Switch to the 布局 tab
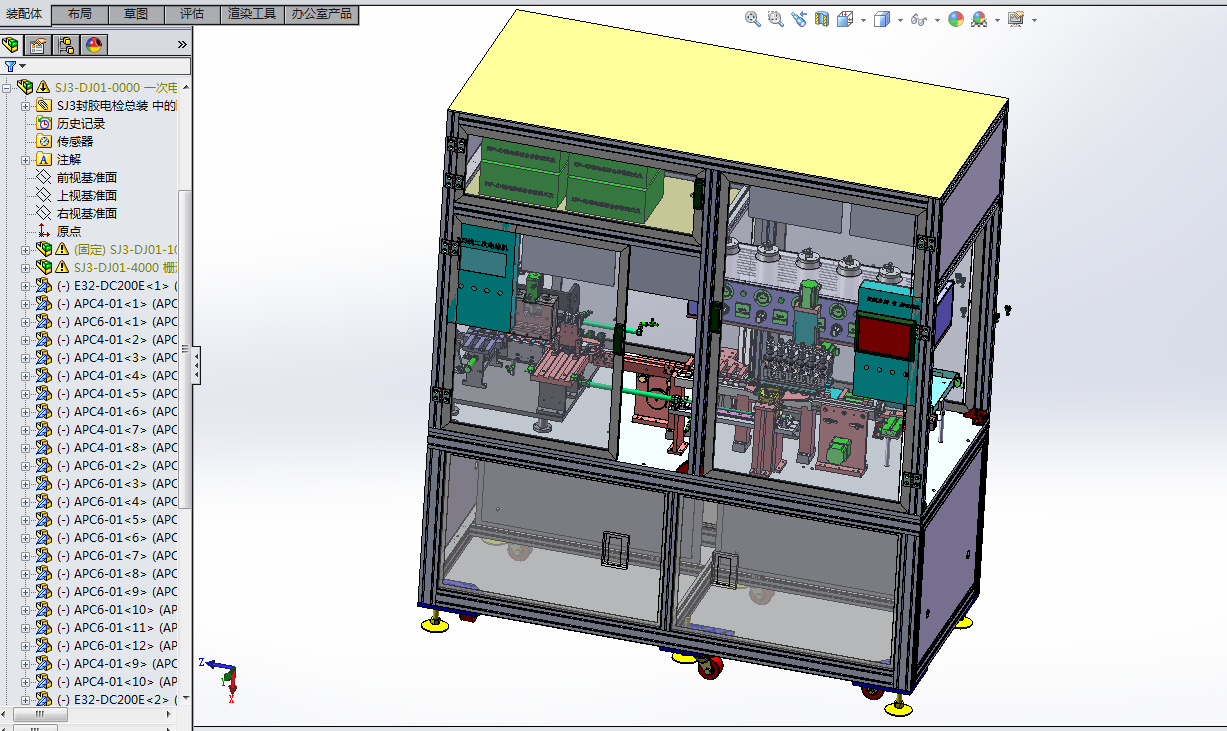The image size is (1227, 731). pos(82,14)
